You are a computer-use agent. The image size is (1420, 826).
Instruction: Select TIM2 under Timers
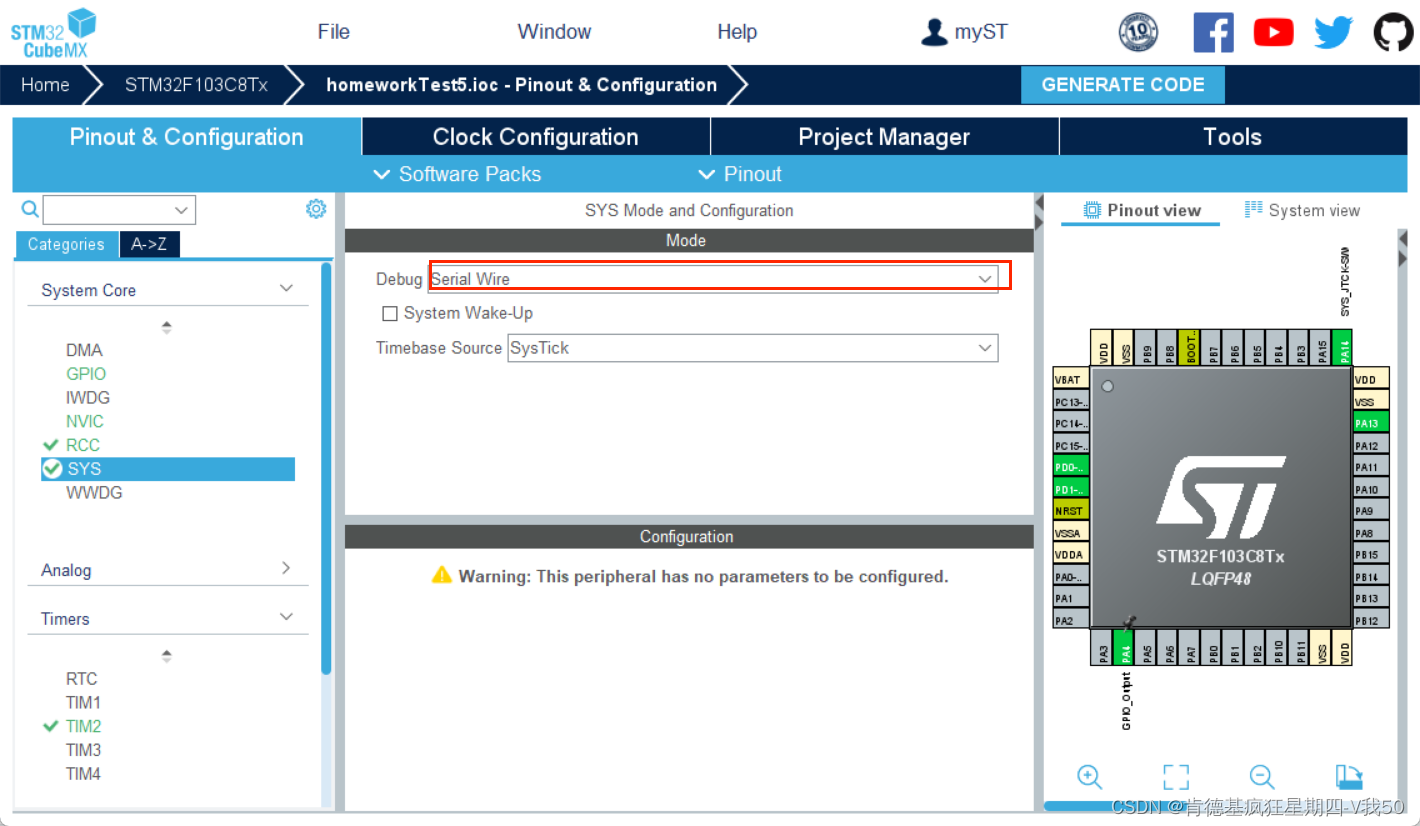click(83, 726)
